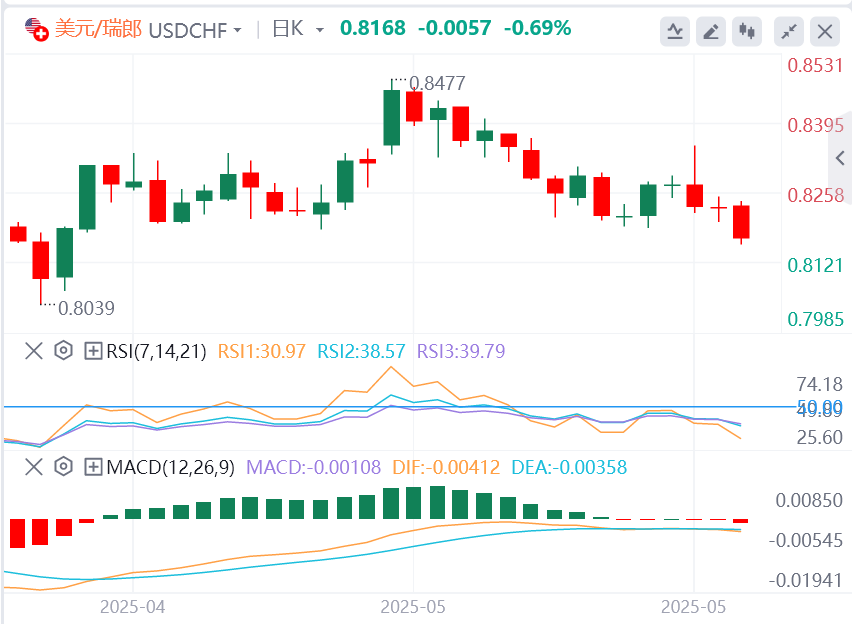Click the 2025-04 date axis label
Image resolution: width=852 pixels, height=624 pixels.
pos(132,606)
